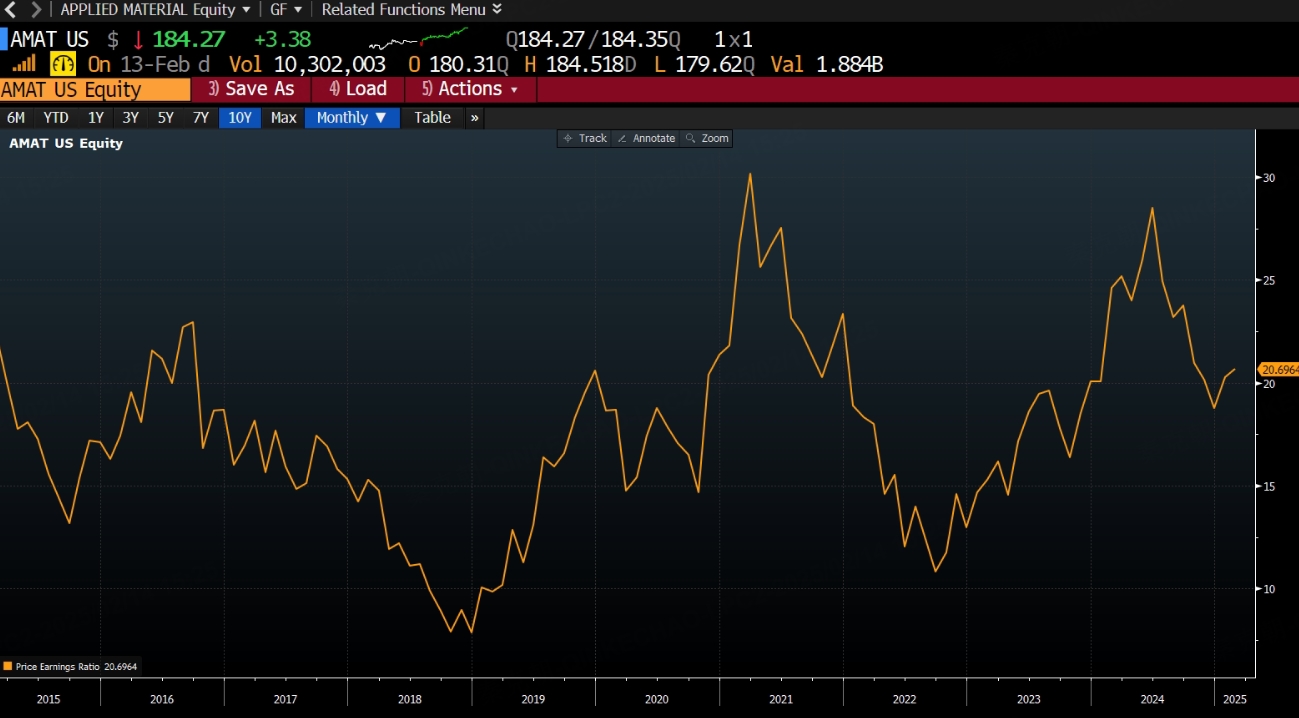Click the Val 1.884B value figure
Image resolution: width=1299 pixels, height=718 pixels.
point(826,64)
